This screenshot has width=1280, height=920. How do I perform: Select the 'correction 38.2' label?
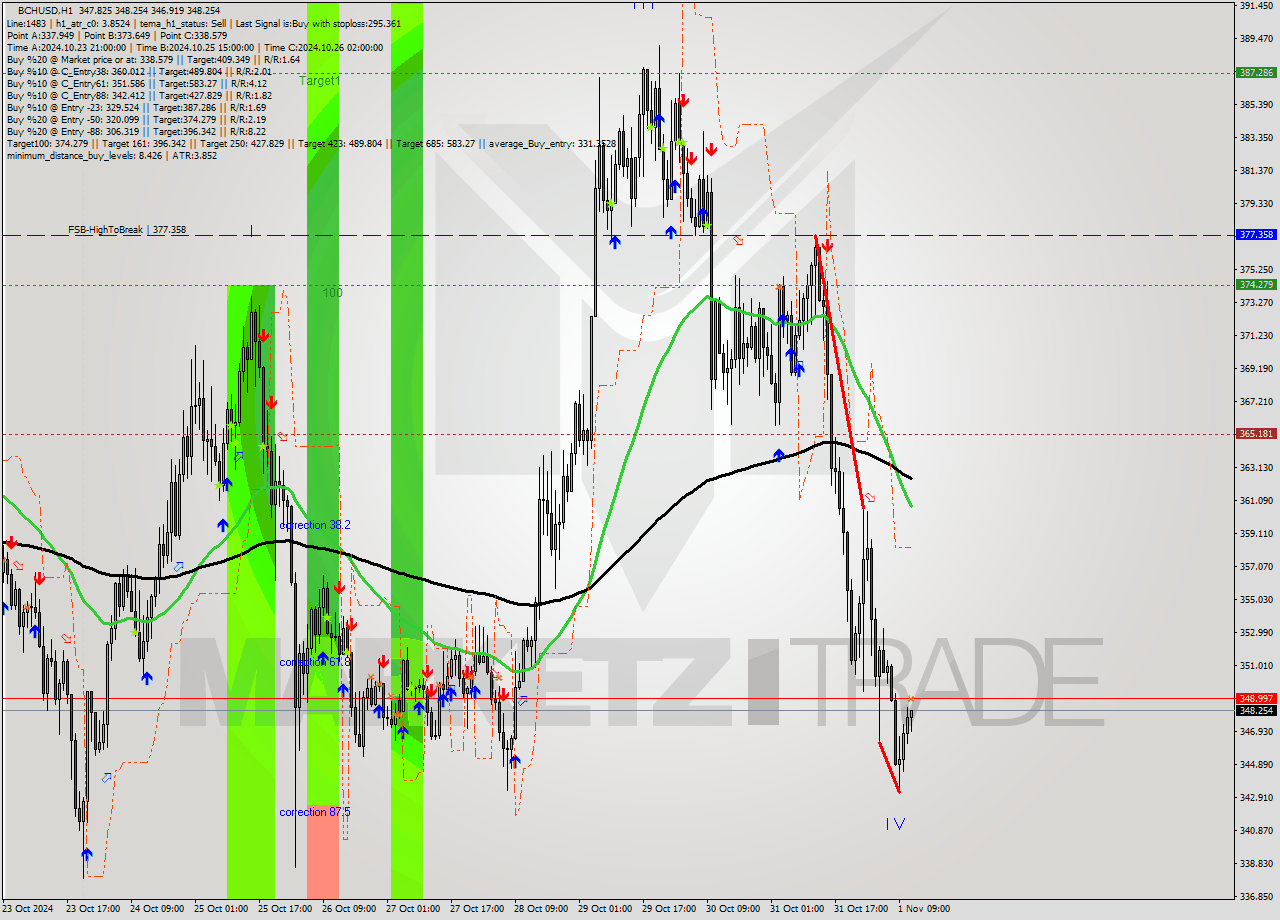click(315, 525)
